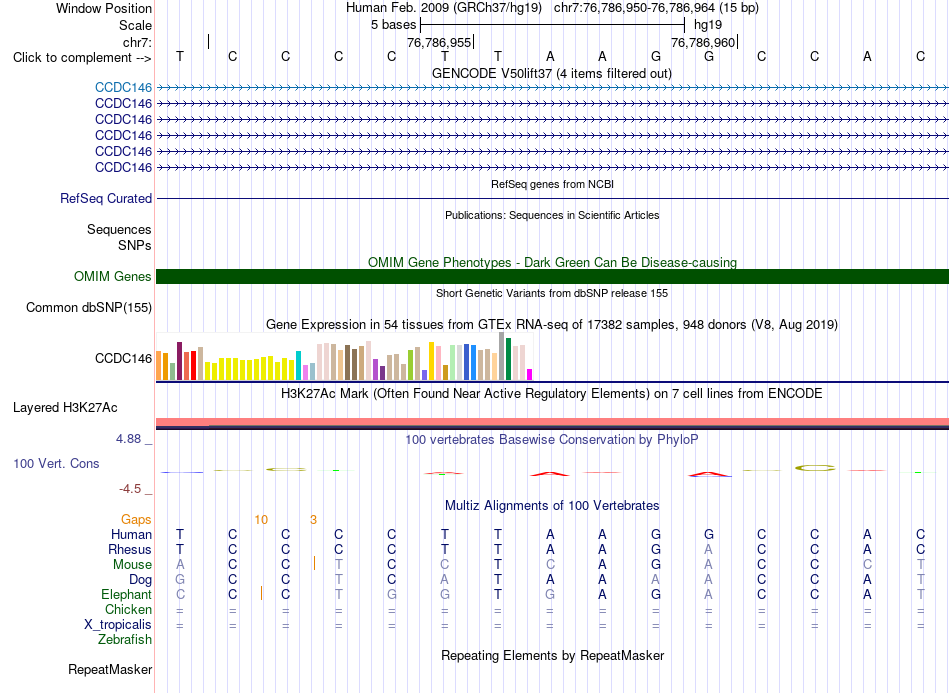Screen dimensions: 950x693
Task: Click the "chr7:" ruler label
Action: pos(137,42)
